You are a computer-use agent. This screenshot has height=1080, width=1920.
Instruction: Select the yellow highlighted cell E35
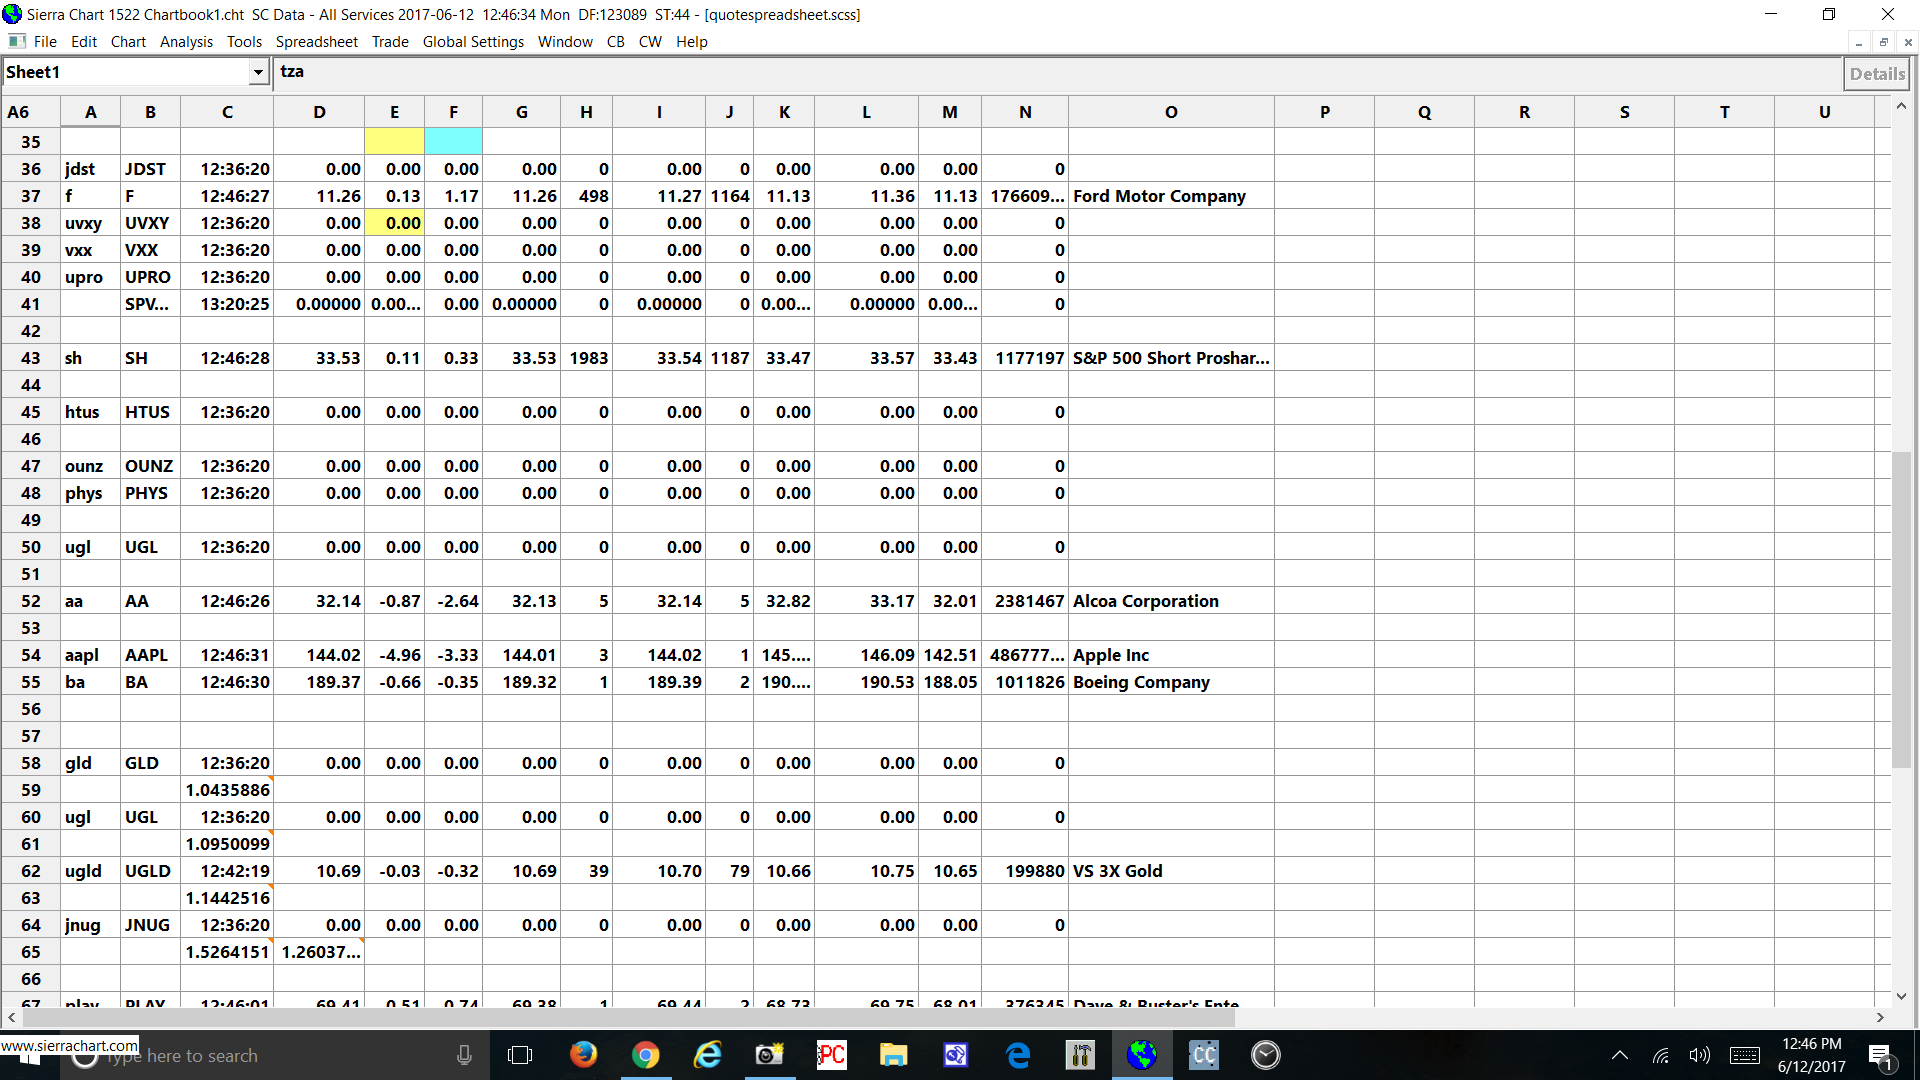[394, 141]
